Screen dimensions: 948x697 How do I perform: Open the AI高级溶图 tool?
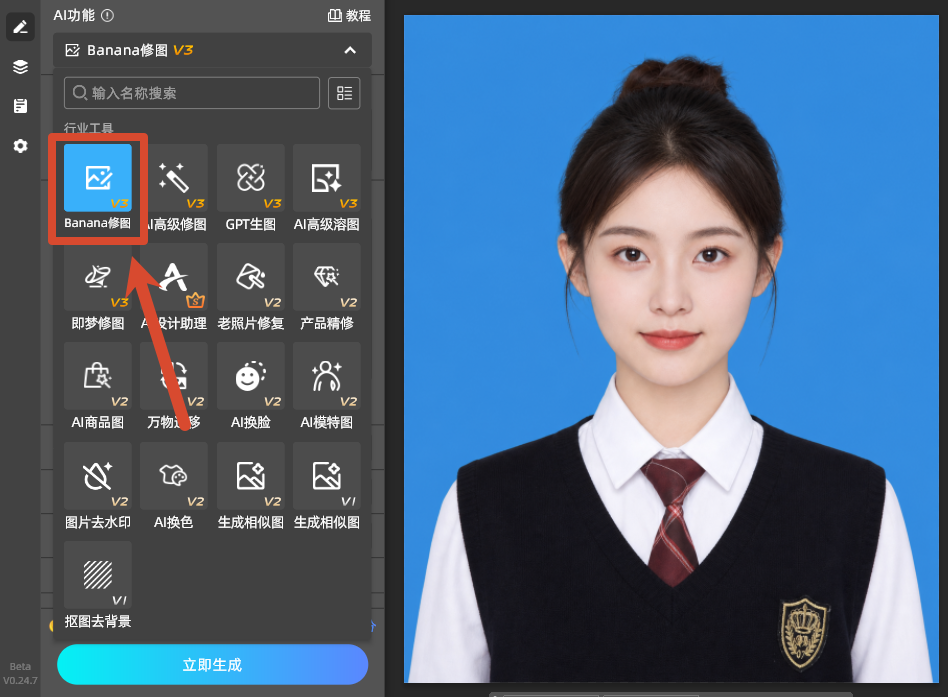pyautogui.click(x=326, y=188)
